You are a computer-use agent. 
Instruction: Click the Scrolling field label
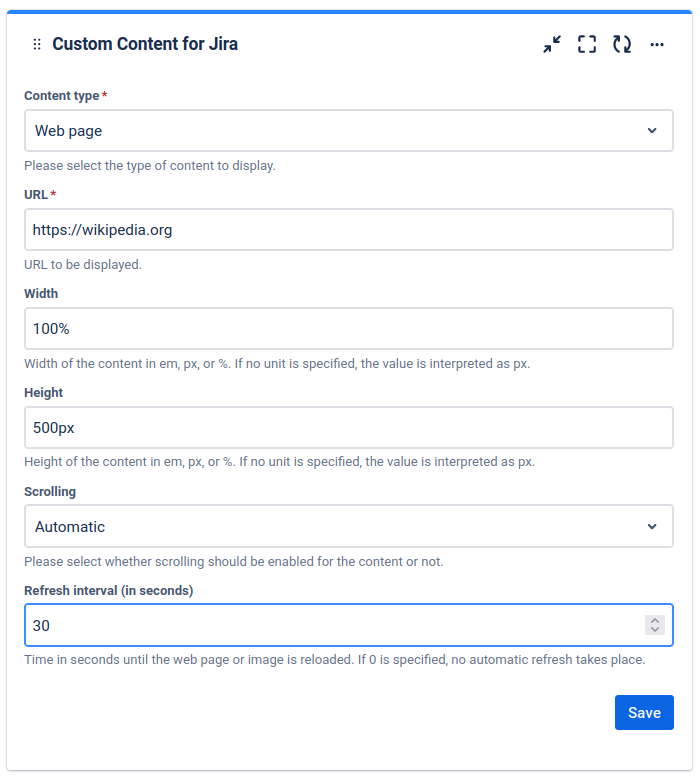pos(50,491)
